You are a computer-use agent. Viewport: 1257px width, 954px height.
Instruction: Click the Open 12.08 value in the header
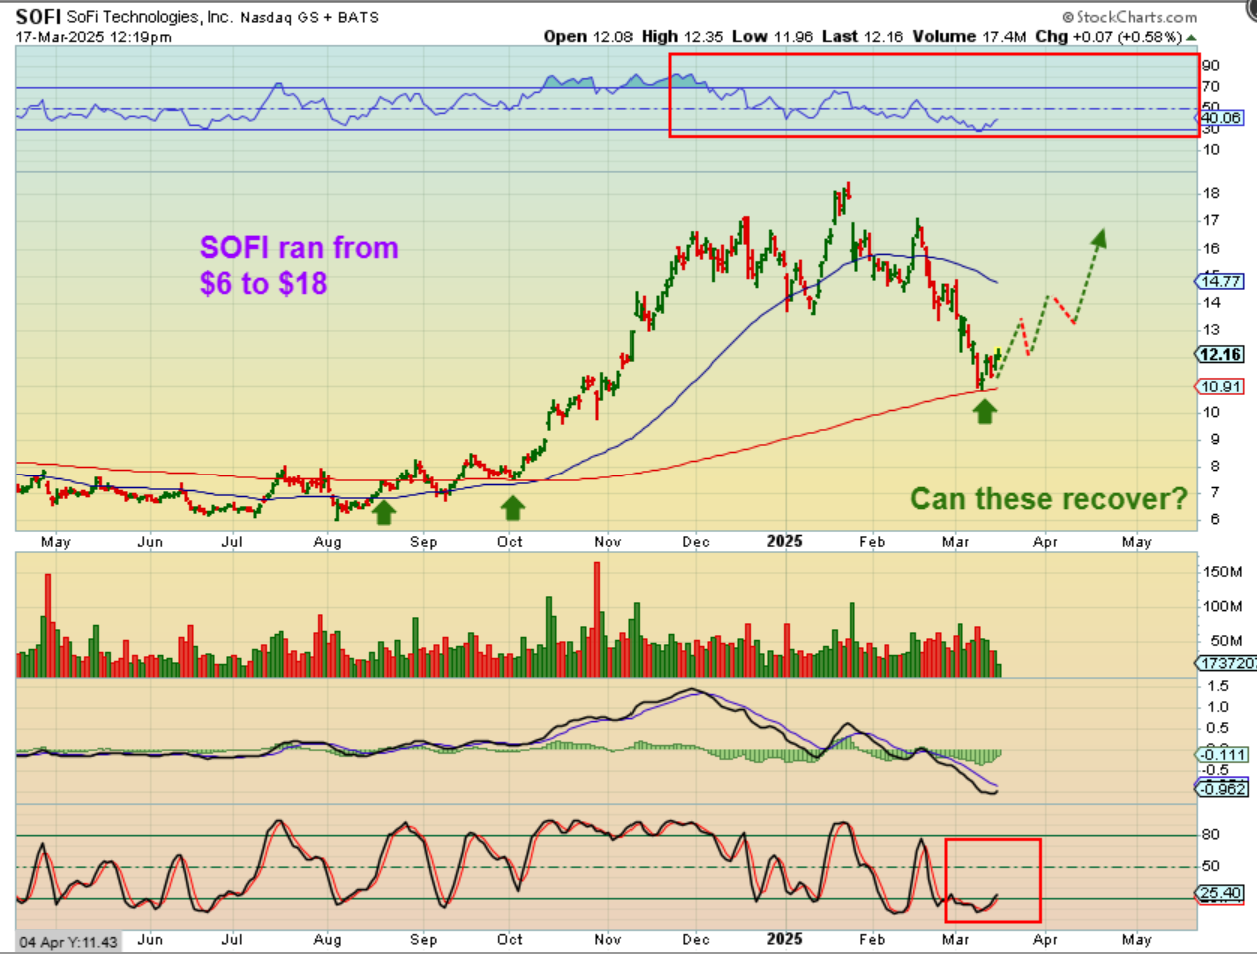click(589, 36)
